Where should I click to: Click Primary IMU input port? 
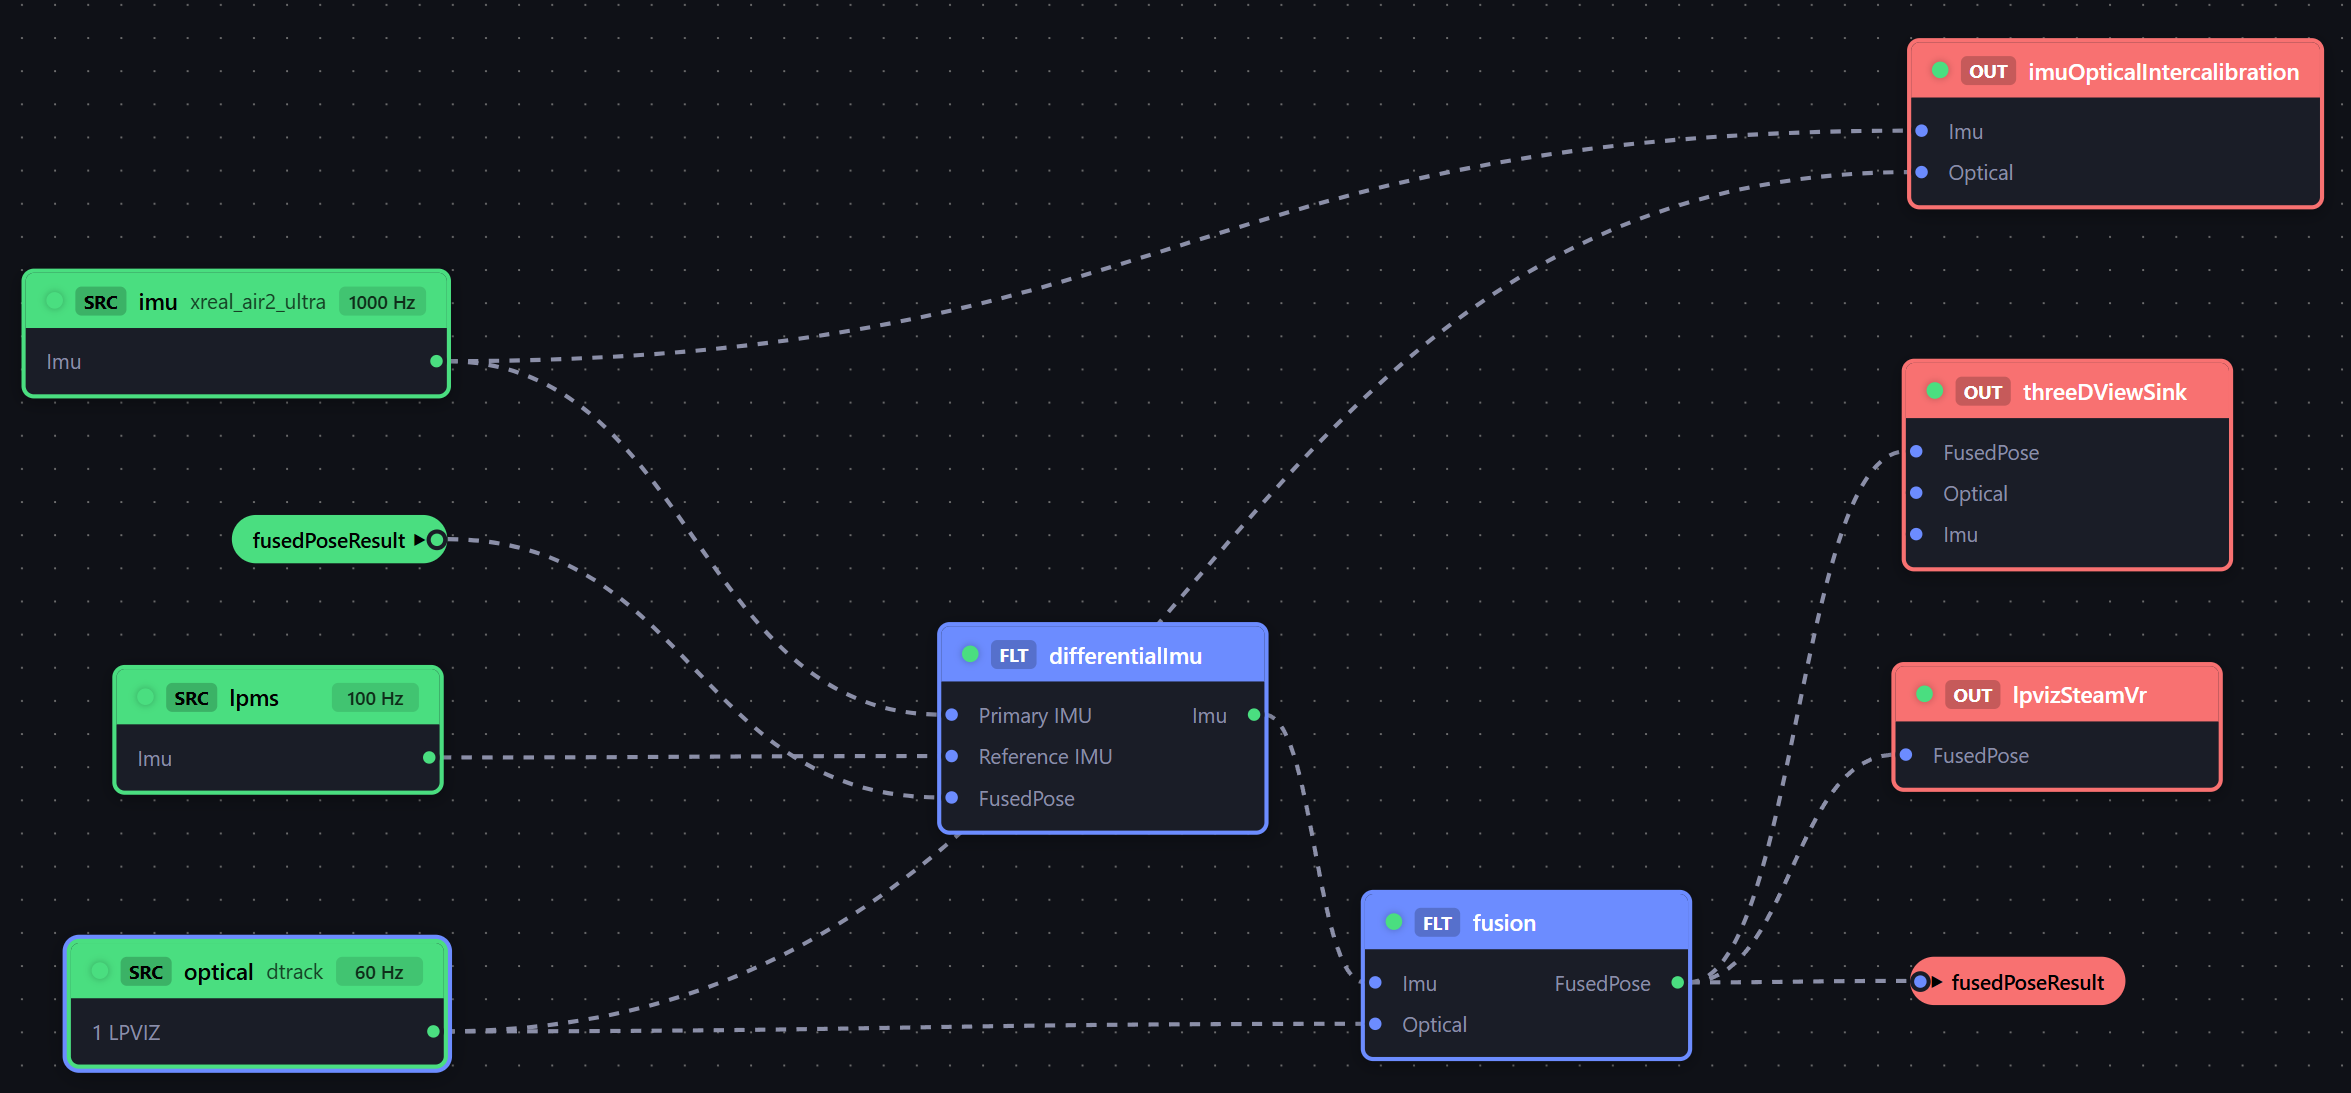952,715
